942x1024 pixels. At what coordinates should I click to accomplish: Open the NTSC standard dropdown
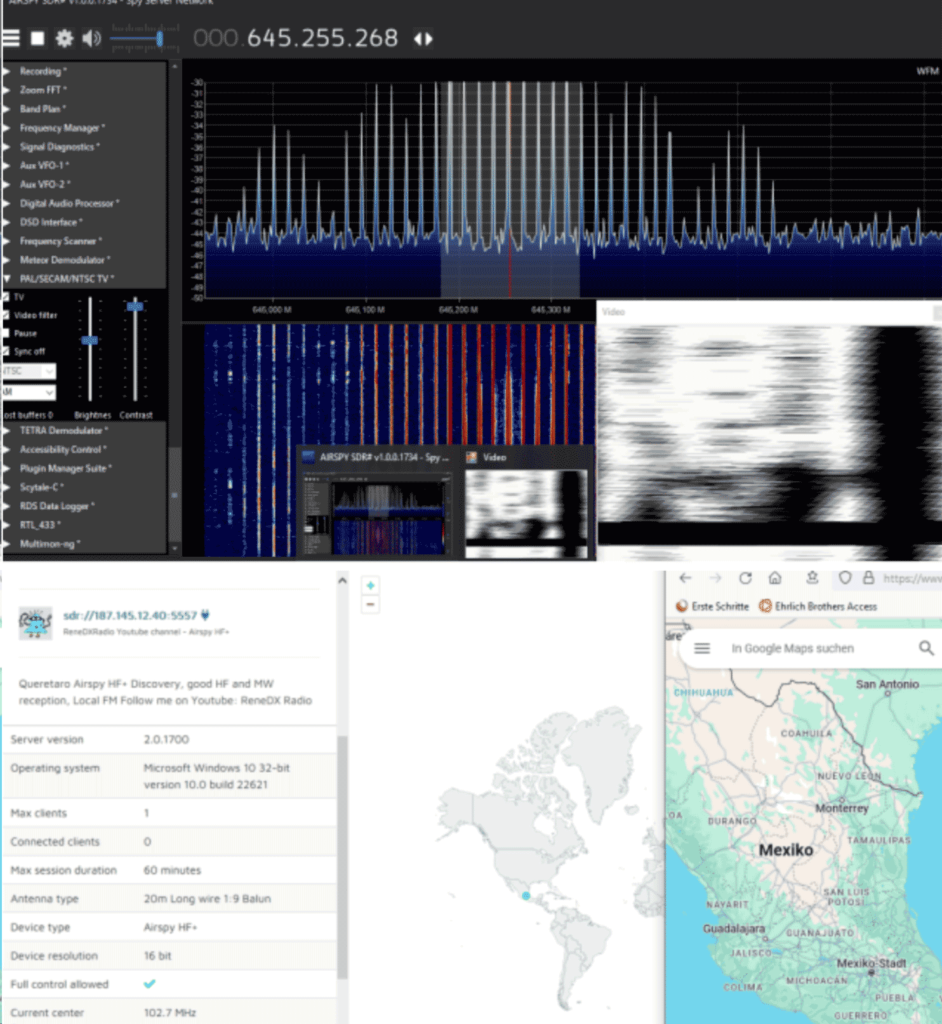point(29,372)
